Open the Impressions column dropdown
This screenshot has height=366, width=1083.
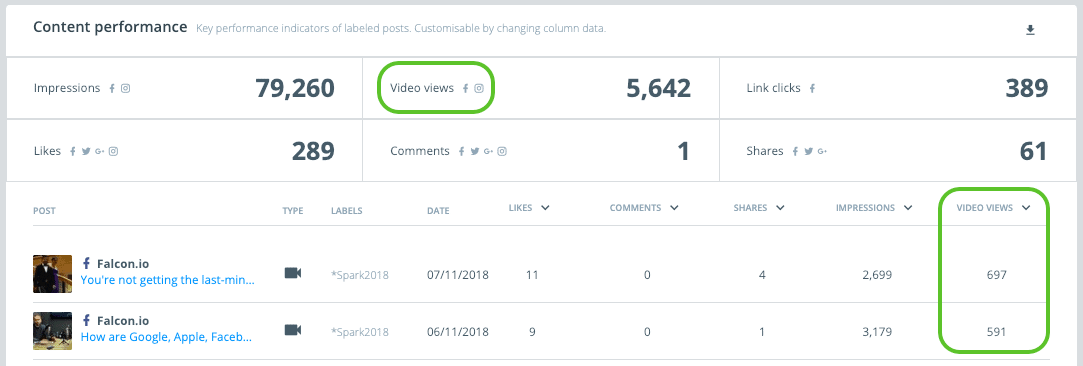(x=908, y=208)
